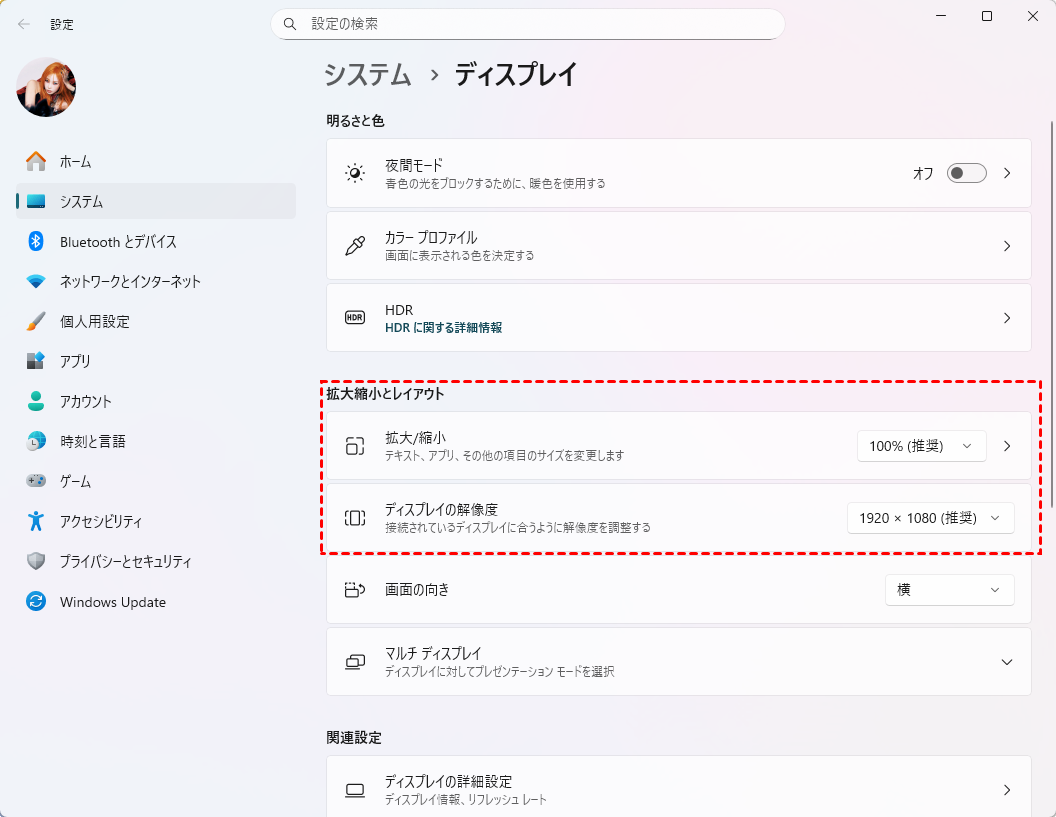Screen dimensions: 1056x817
Task: Expand the マルチ ディスプレイ section
Action: tap(1006, 662)
